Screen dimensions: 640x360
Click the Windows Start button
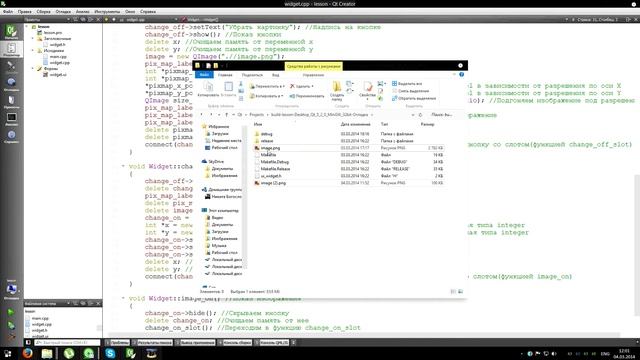click(8, 353)
